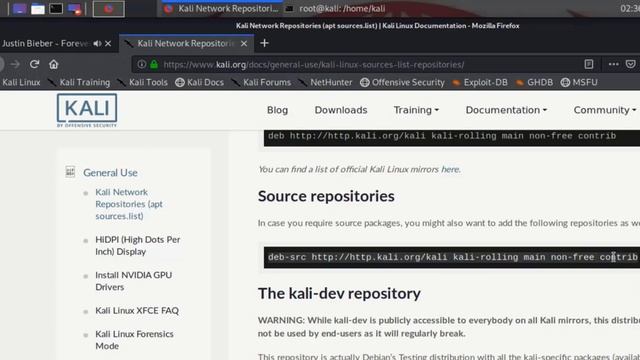Go to the Blog page
Image resolution: width=640 pixels, height=360 pixels.
tap(277, 110)
